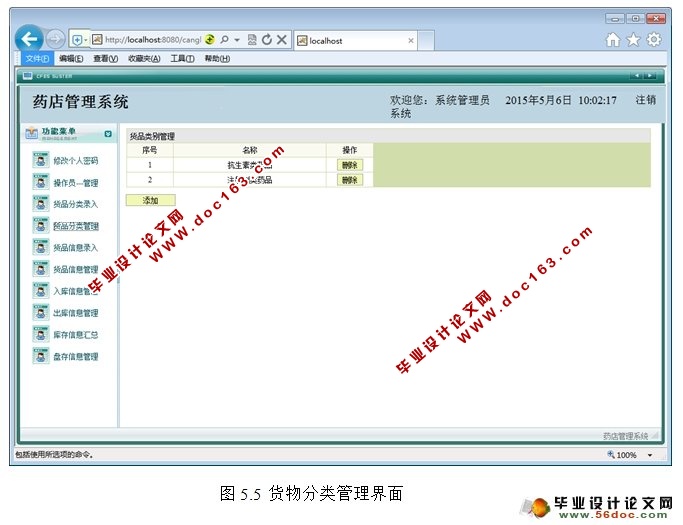Open the 查看(V) menu
The image size is (683, 525).
105,58
